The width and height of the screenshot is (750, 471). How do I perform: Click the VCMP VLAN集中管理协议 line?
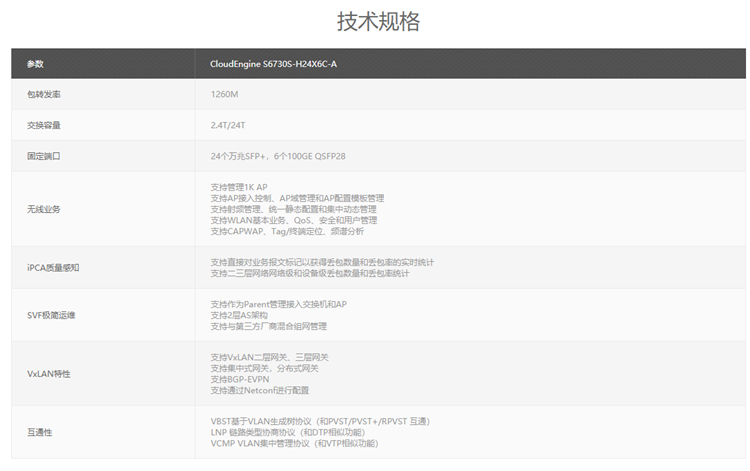click(294, 443)
